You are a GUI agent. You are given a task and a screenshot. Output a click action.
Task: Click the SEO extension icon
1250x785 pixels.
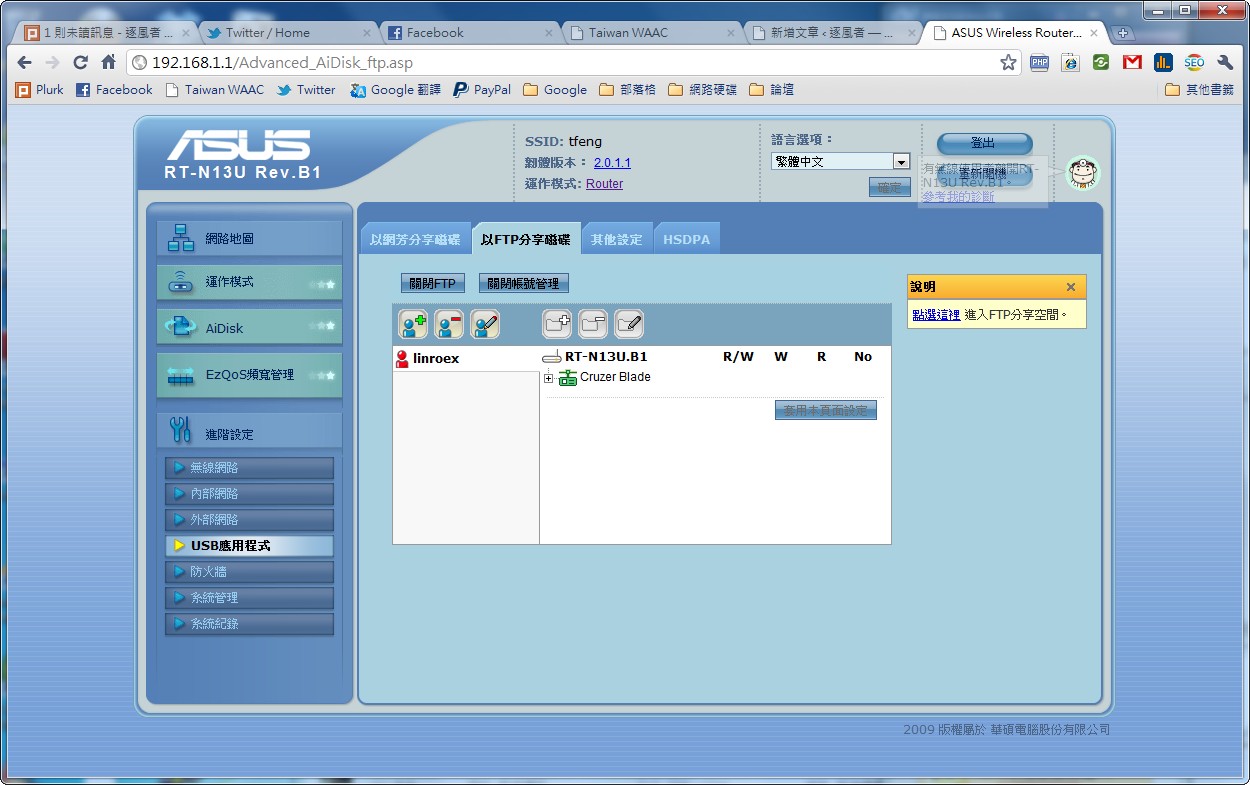[1194, 62]
